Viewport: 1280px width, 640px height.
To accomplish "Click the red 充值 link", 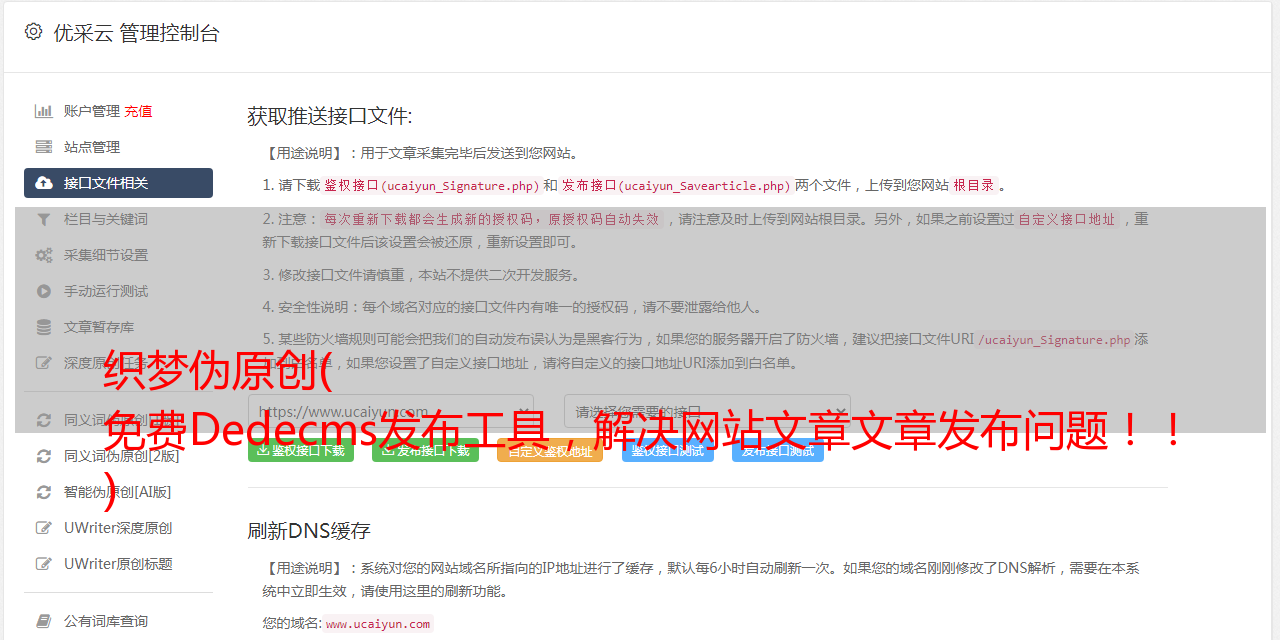I will pos(139,111).
